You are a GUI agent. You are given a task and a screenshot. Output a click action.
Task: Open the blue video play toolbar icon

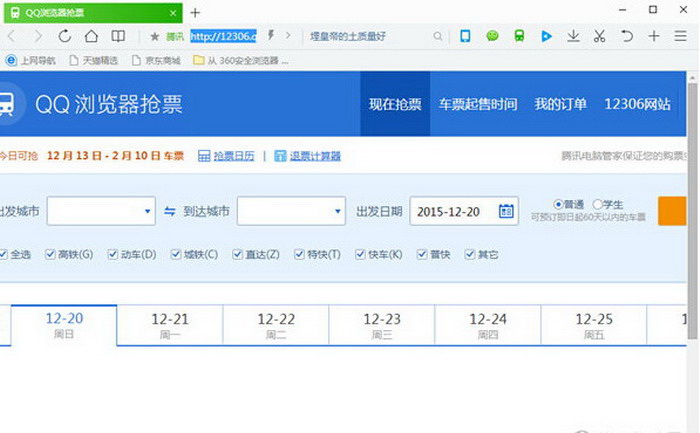546,36
